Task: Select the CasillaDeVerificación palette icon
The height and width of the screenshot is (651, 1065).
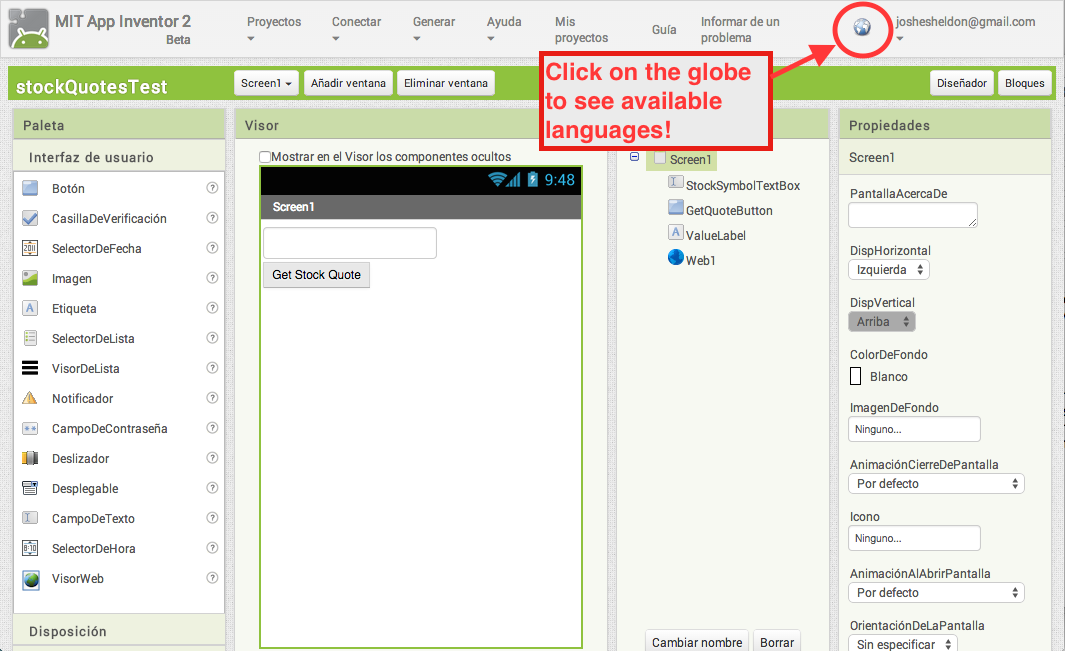Action: point(30,218)
